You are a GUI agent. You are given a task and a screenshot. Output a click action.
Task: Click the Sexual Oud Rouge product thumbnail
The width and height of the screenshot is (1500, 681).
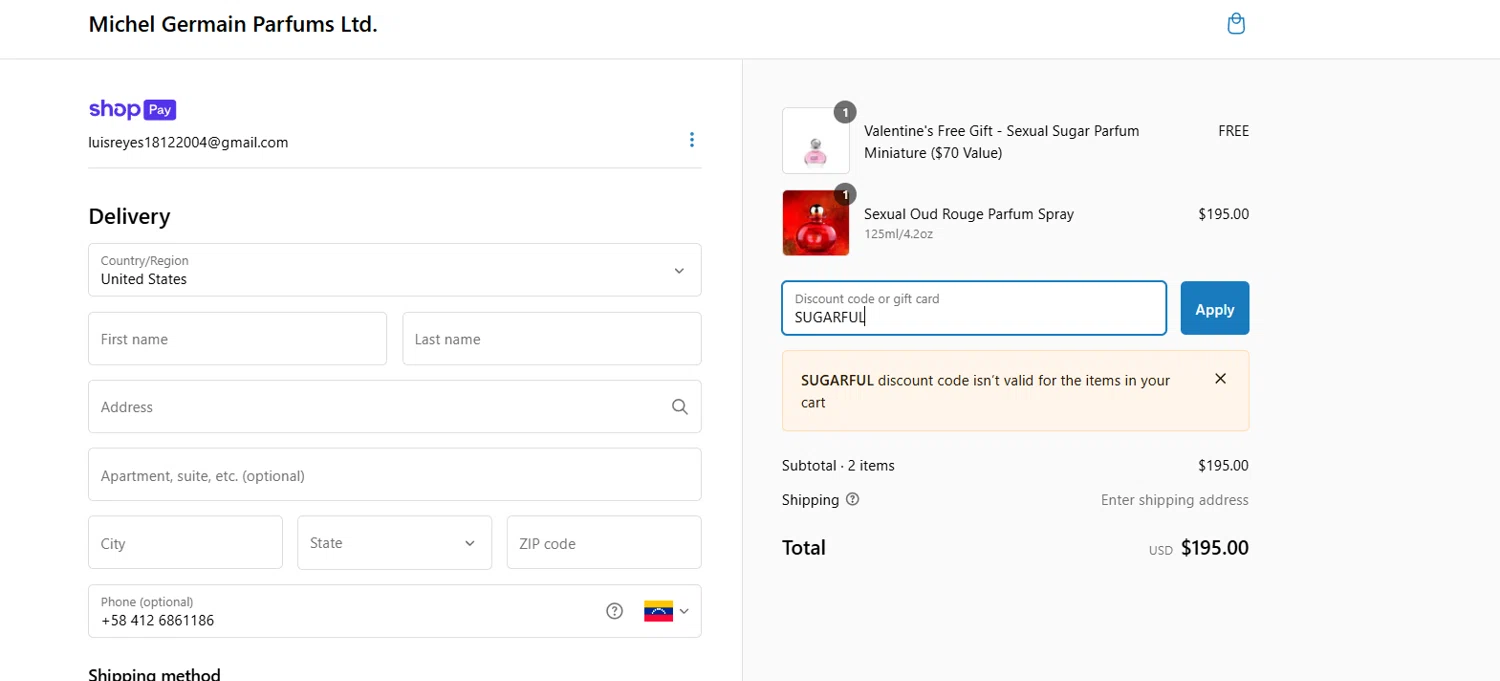[x=816, y=223]
